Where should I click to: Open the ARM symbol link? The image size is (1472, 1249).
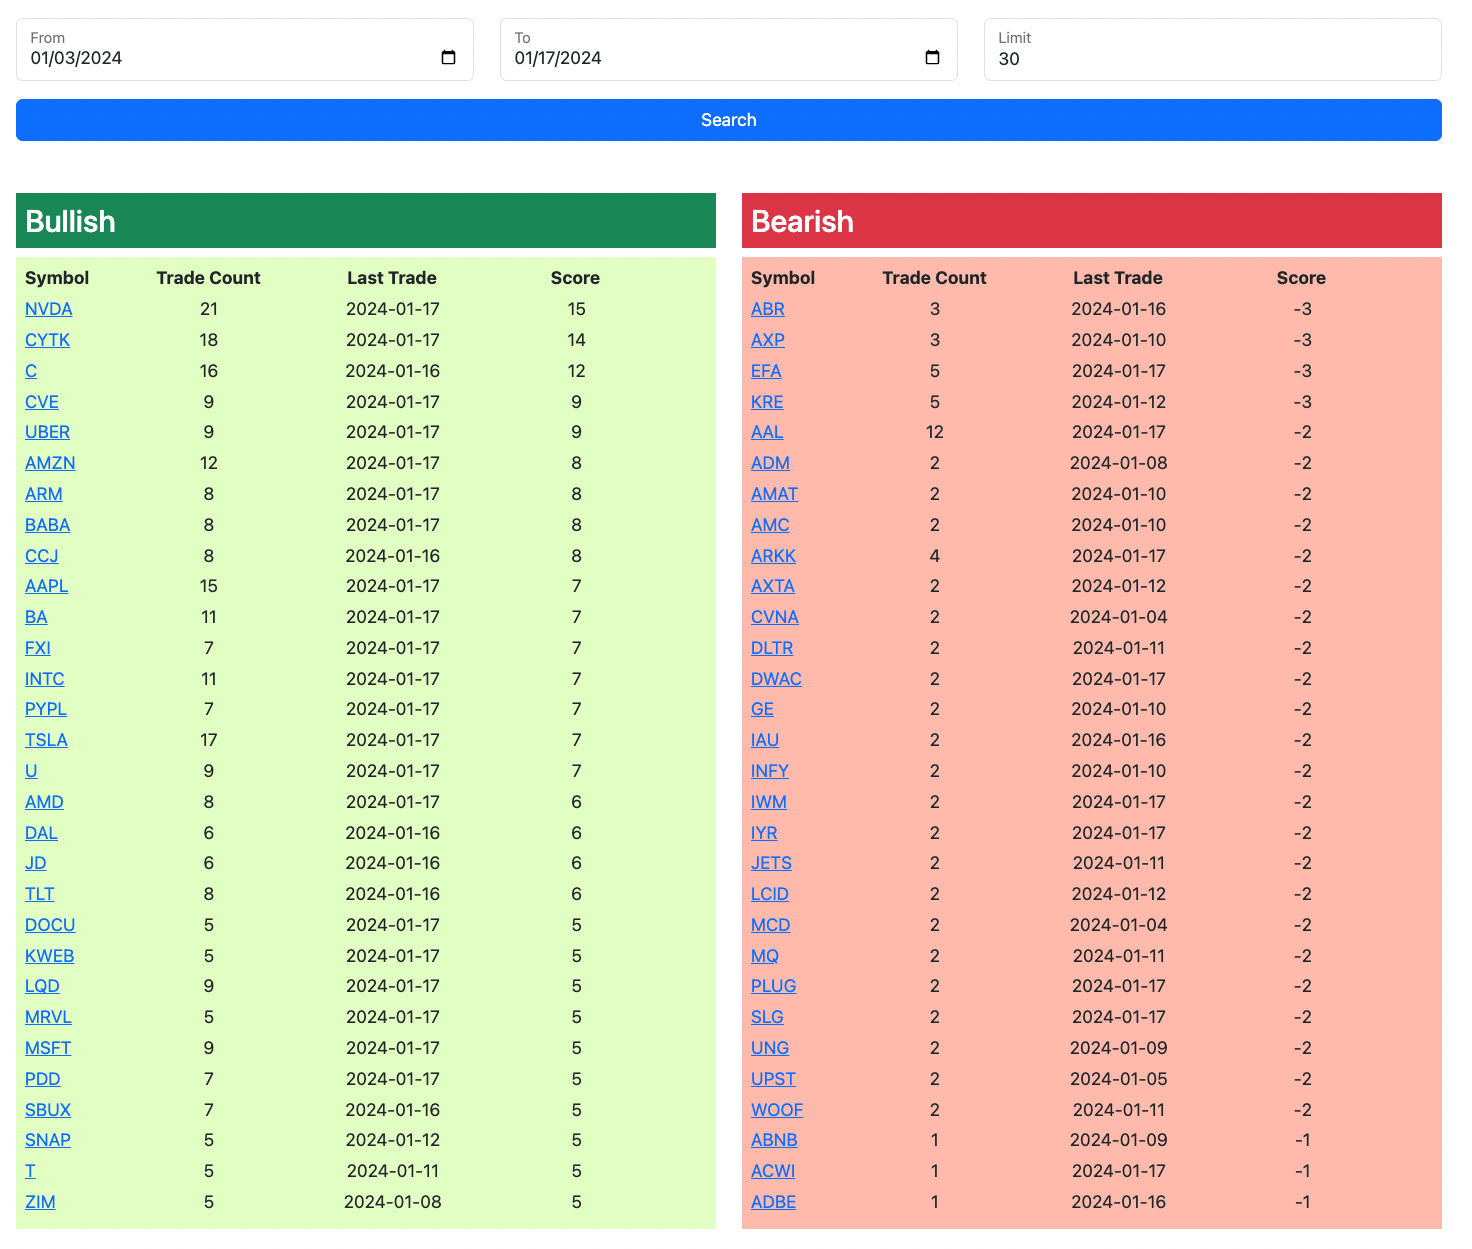[x=44, y=494]
